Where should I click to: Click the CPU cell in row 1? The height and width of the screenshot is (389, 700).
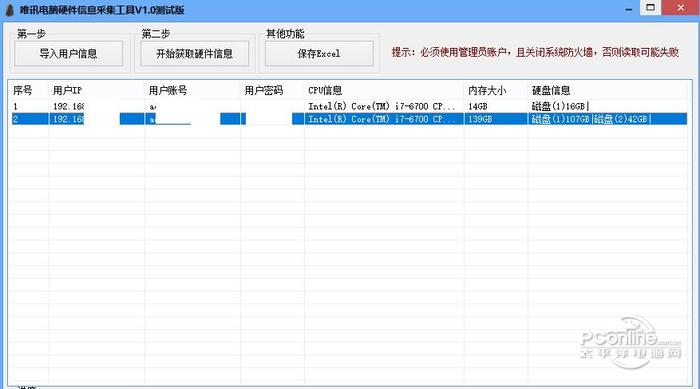pyautogui.click(x=382, y=106)
